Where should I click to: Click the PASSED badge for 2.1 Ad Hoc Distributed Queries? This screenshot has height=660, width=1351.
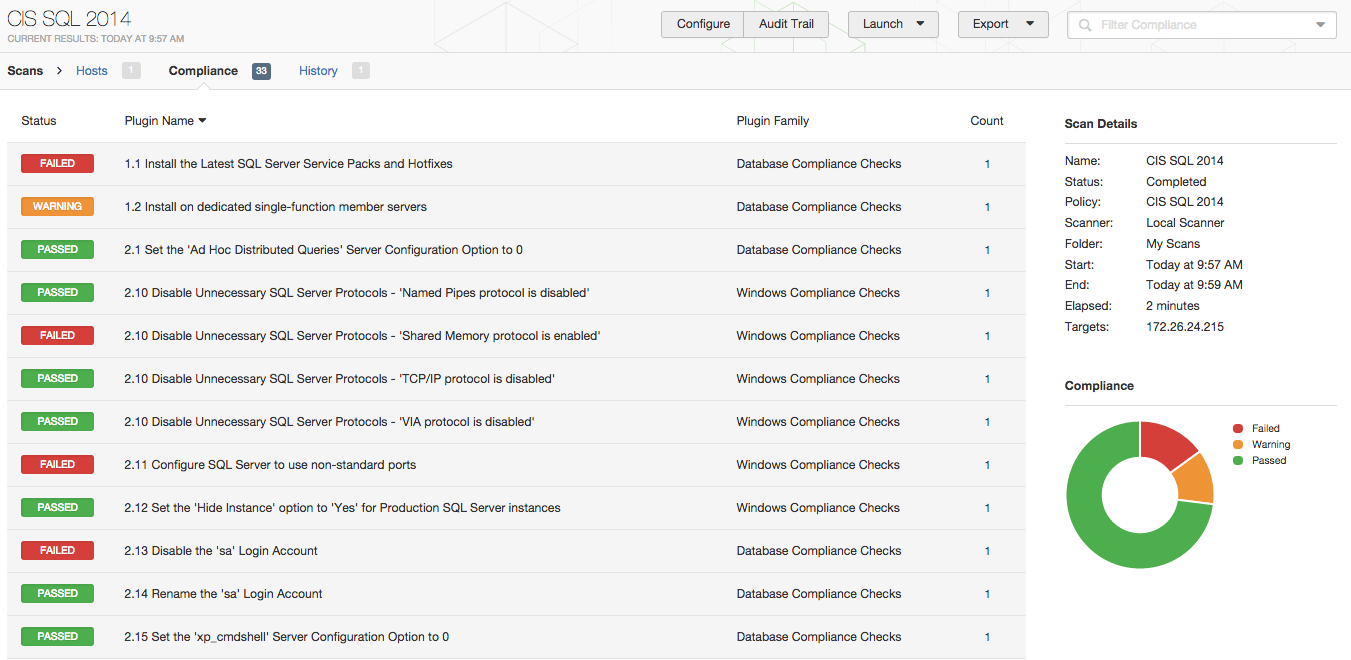57,250
